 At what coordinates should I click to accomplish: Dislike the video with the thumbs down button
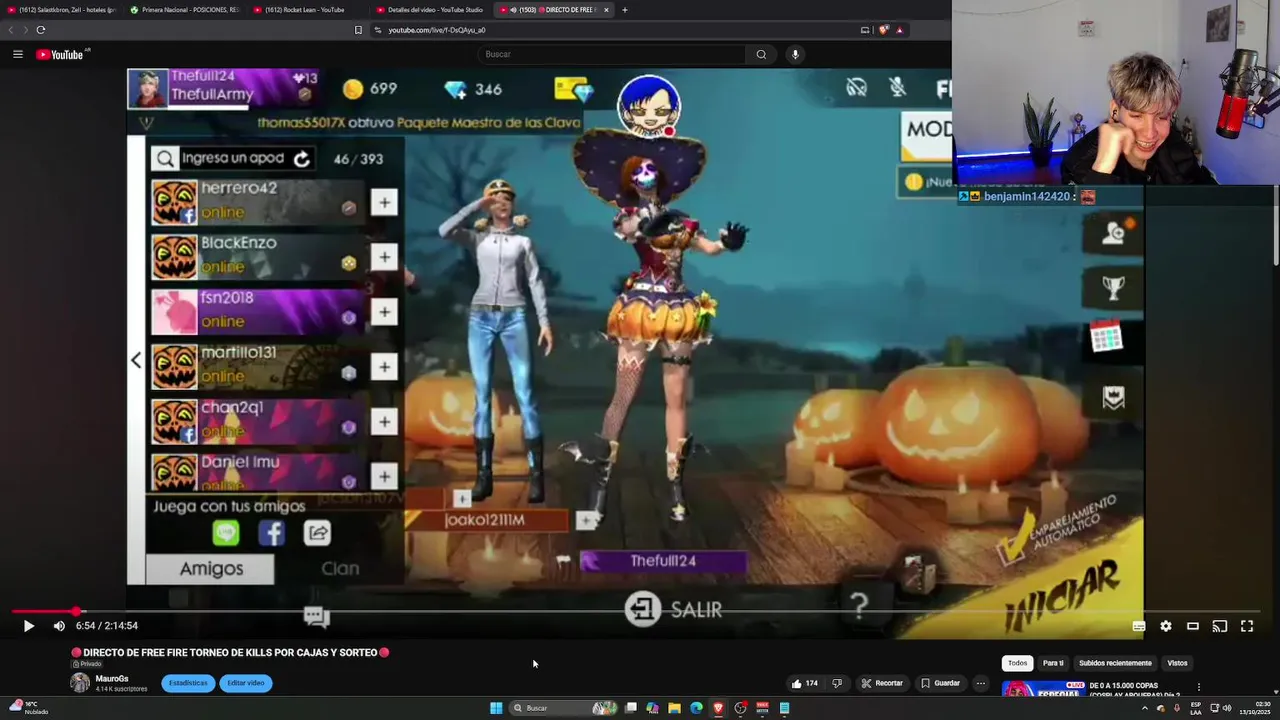pos(837,683)
